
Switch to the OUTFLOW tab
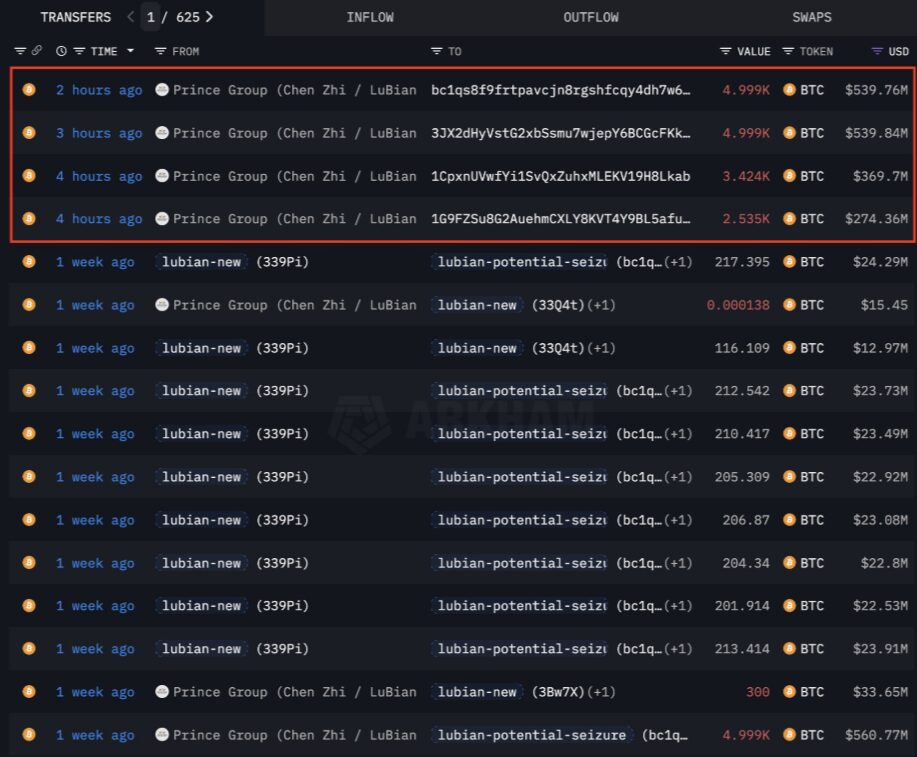click(x=590, y=17)
